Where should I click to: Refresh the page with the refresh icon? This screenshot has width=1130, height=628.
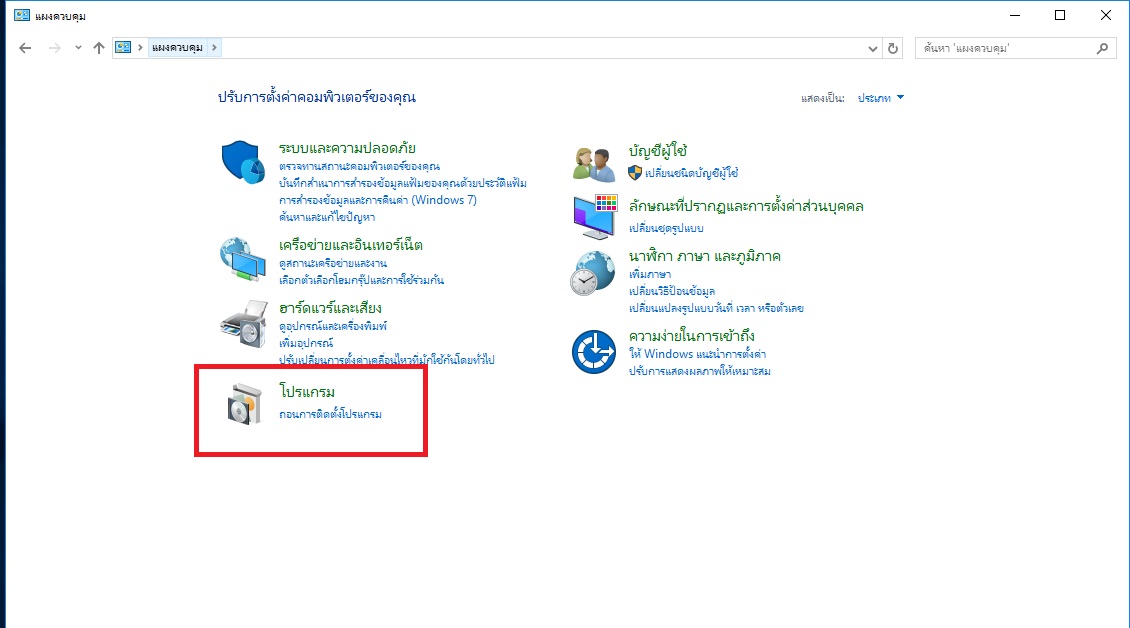click(x=893, y=47)
